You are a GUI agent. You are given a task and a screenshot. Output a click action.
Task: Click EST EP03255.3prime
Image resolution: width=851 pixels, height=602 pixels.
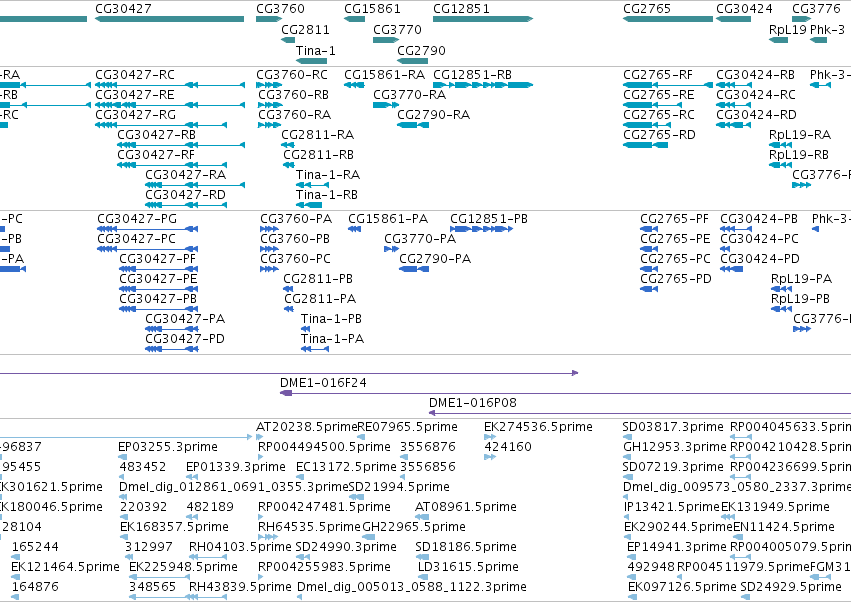[168, 446]
